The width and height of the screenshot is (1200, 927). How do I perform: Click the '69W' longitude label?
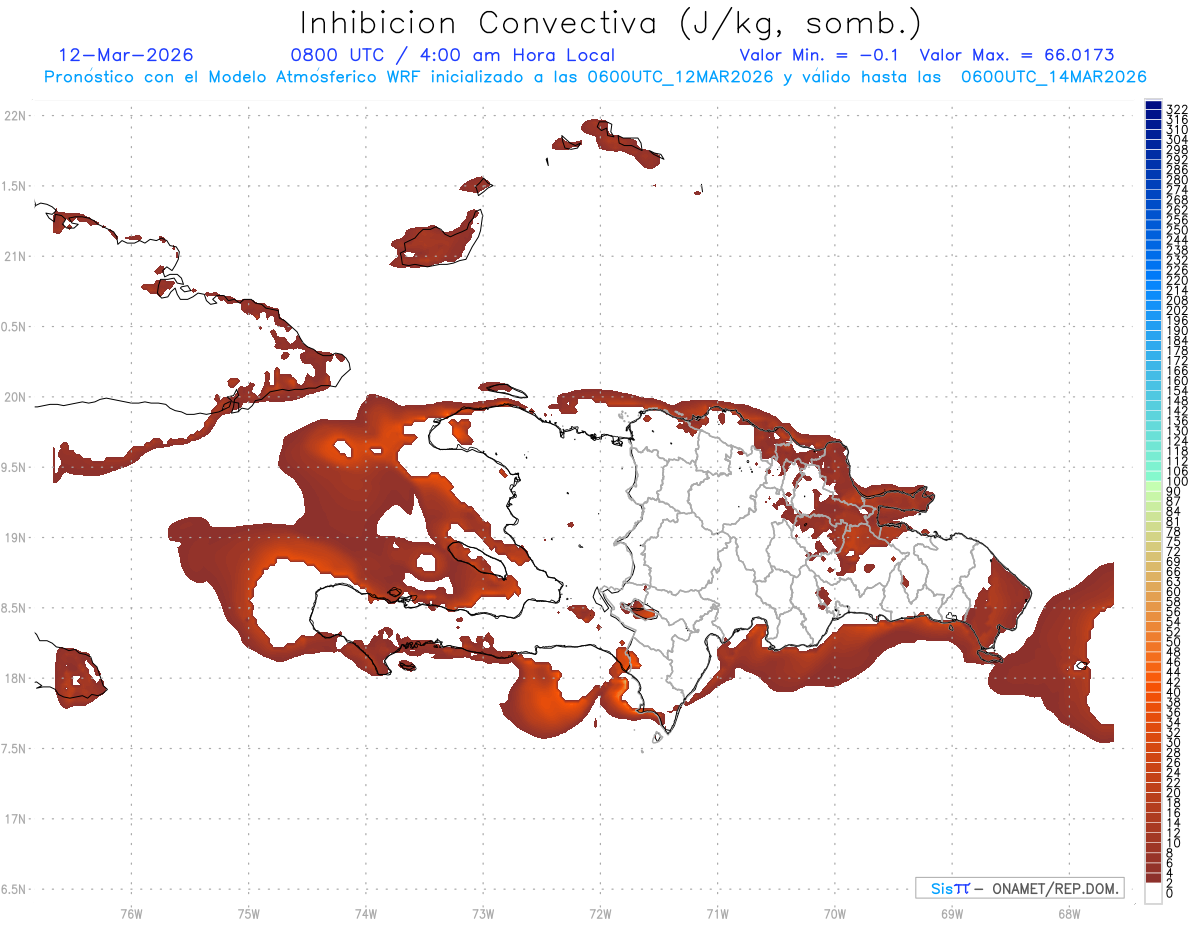951,913
